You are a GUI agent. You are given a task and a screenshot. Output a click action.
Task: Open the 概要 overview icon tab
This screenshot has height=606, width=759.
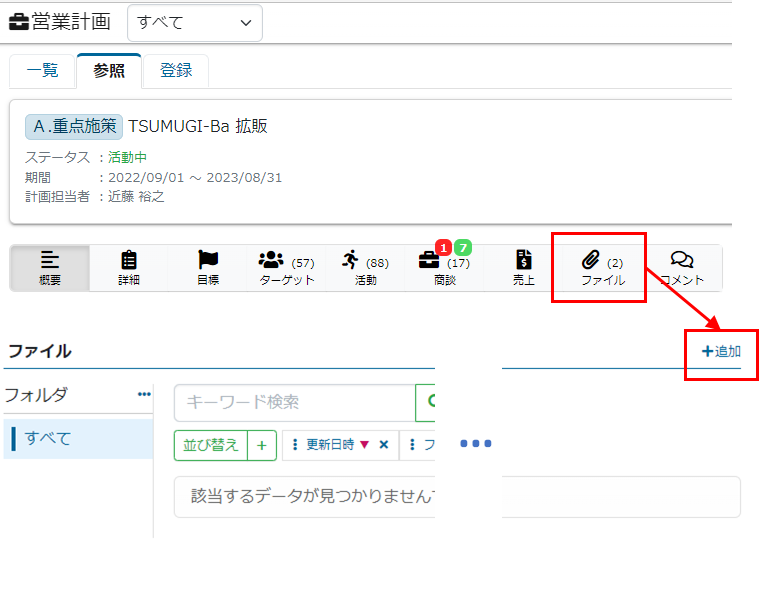(x=50, y=268)
